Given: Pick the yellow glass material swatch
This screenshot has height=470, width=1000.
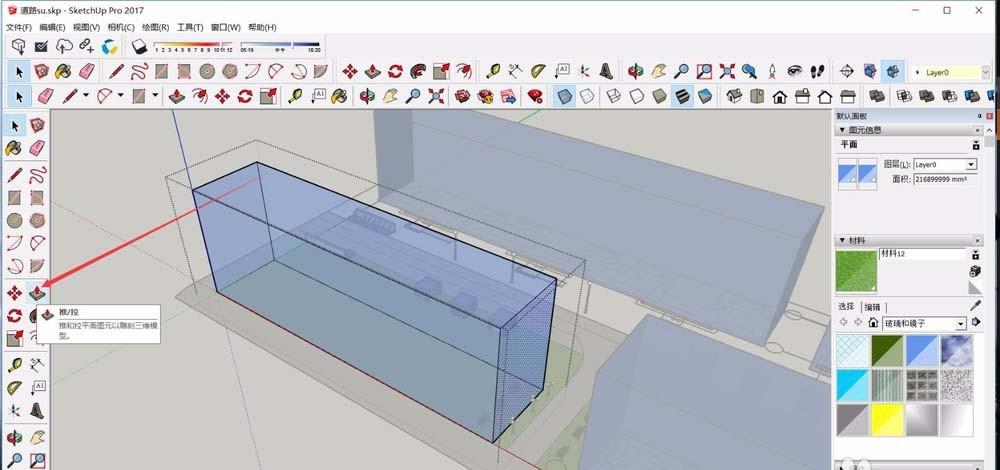Looking at the screenshot, I should [887, 420].
